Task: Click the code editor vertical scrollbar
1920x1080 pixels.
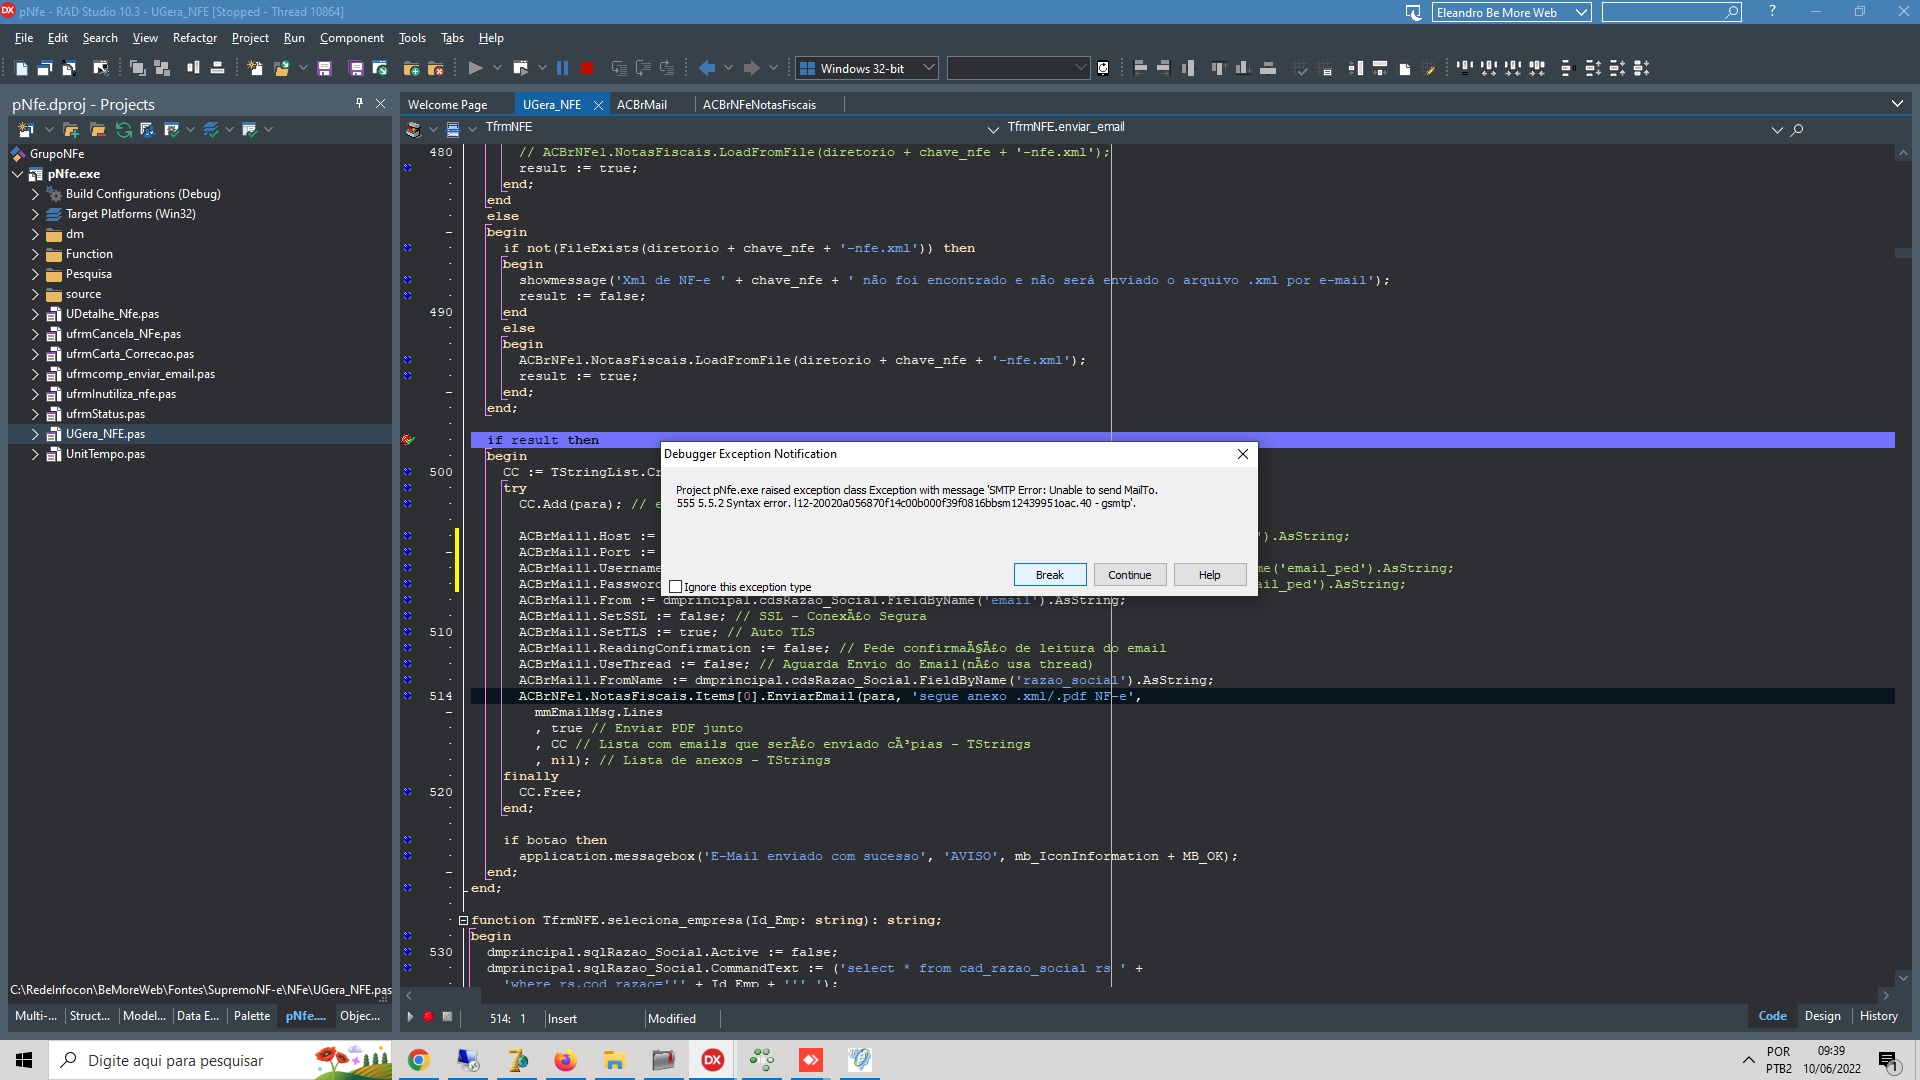Action: (x=1903, y=565)
